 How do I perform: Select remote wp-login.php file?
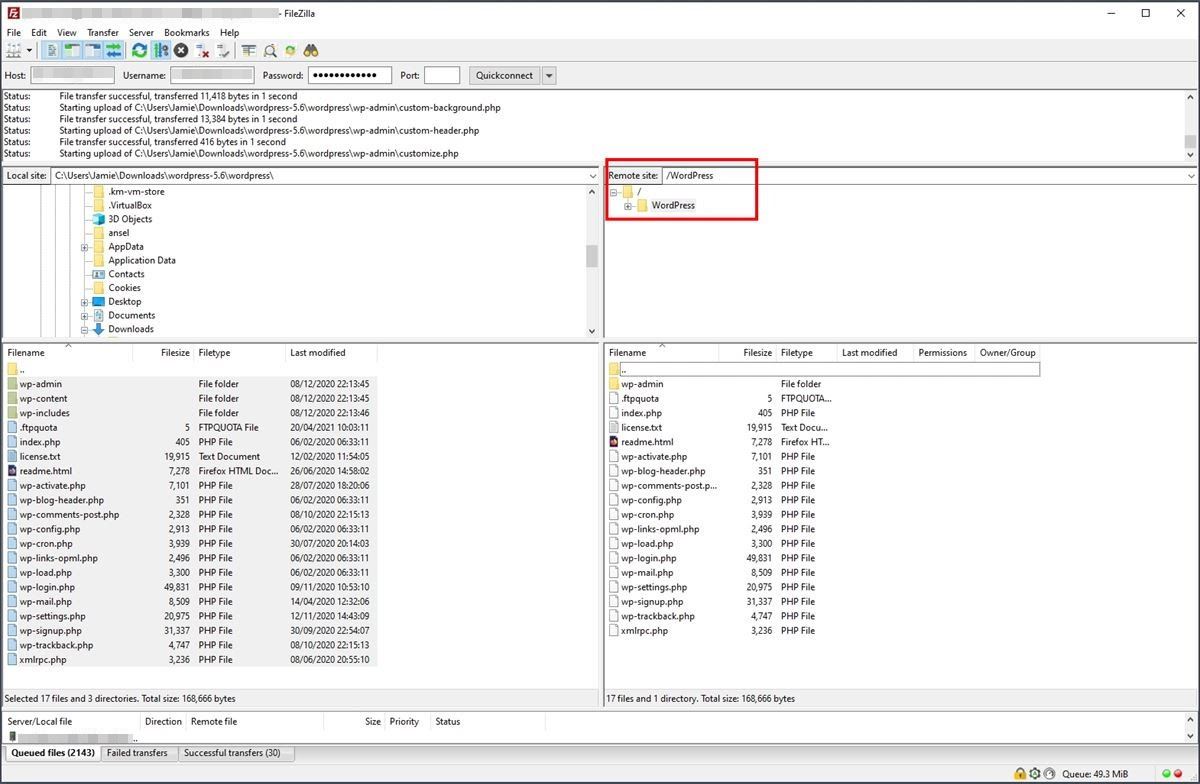point(824,558)
